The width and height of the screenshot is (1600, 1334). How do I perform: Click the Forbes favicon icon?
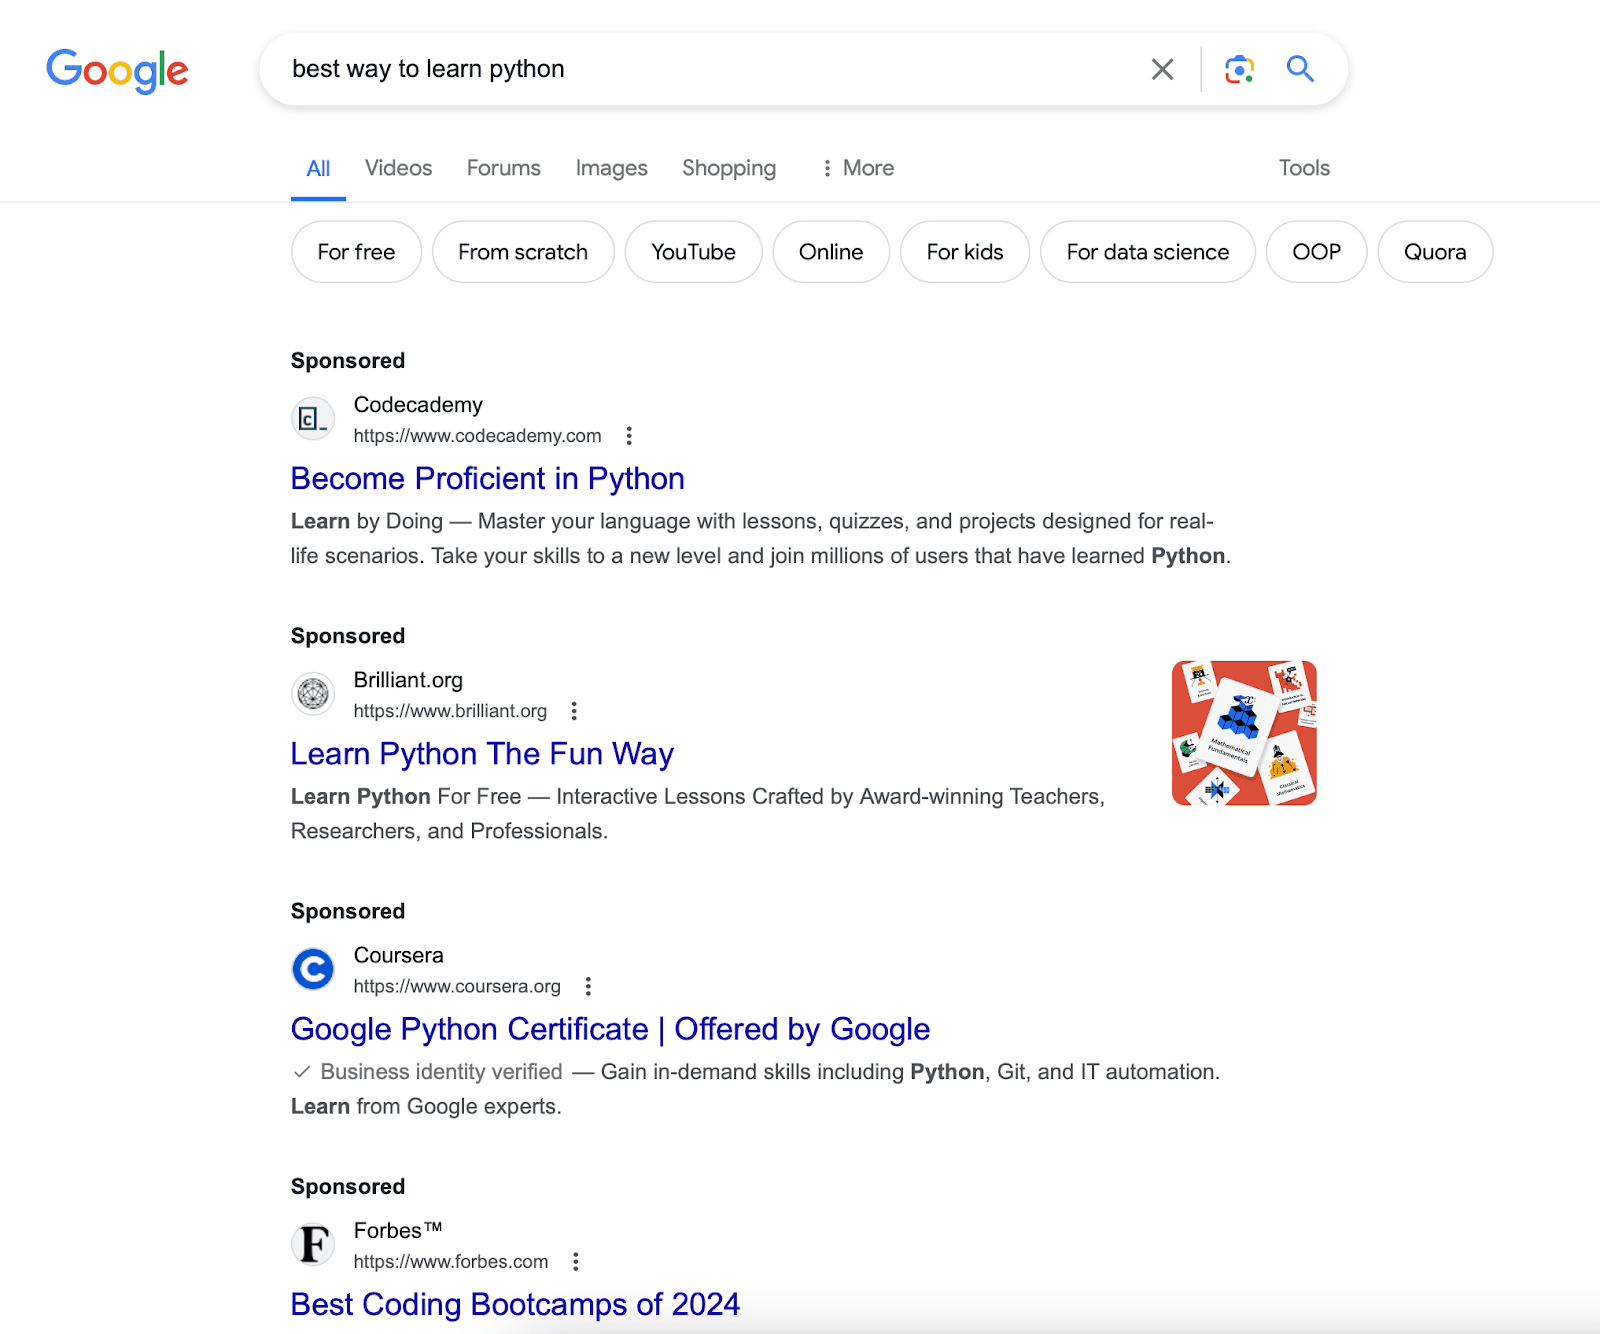pos(313,1243)
